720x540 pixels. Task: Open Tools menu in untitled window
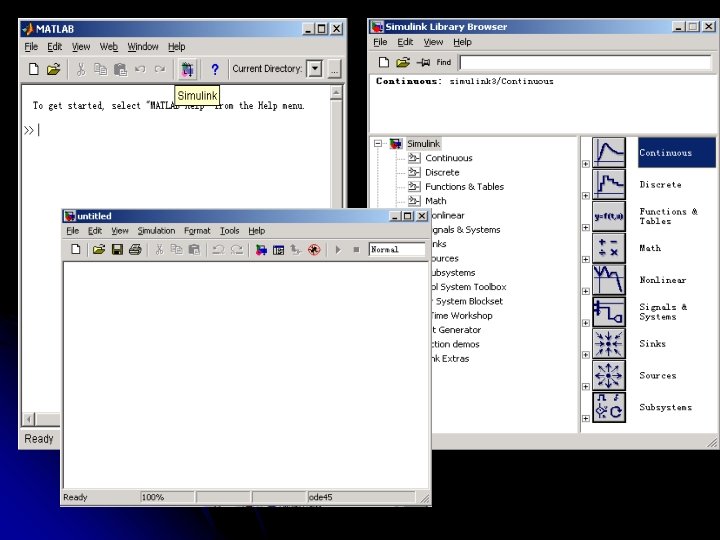[x=229, y=231]
